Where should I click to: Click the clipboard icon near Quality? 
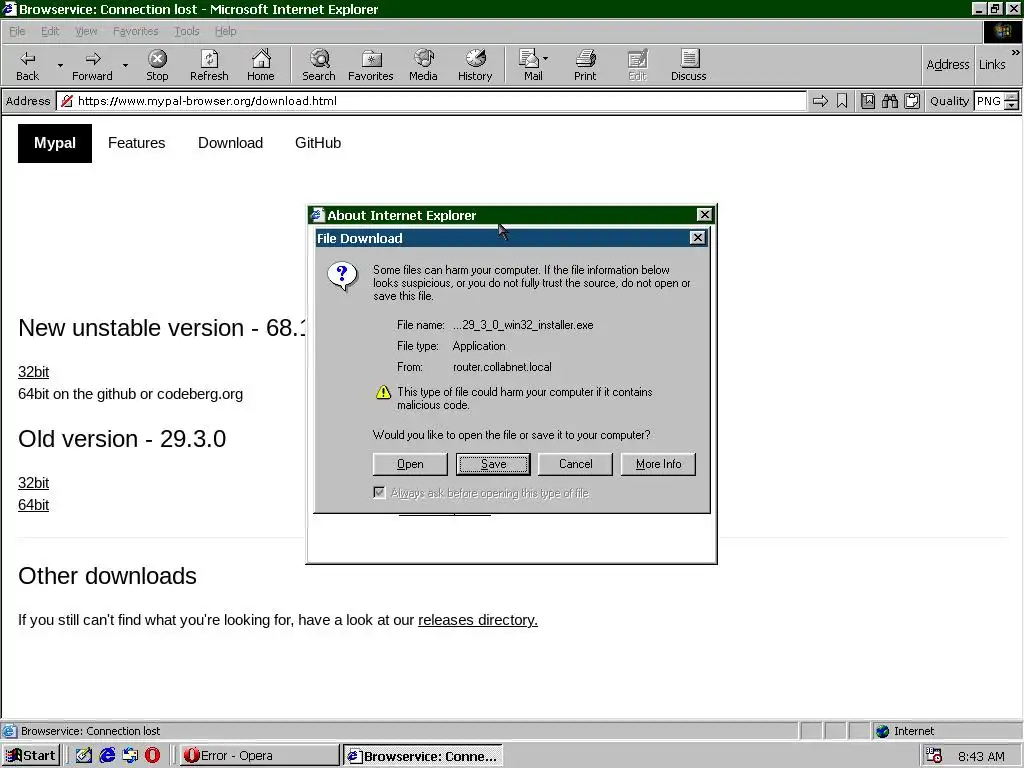[912, 101]
